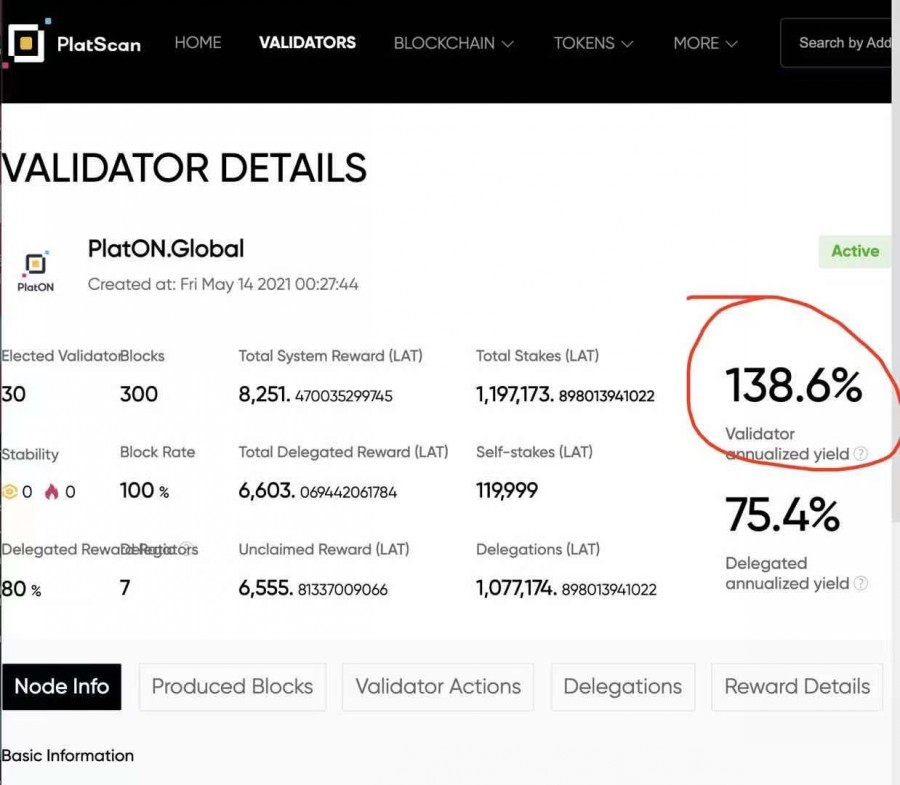
Task: Click the Created at date text
Action: (223, 285)
